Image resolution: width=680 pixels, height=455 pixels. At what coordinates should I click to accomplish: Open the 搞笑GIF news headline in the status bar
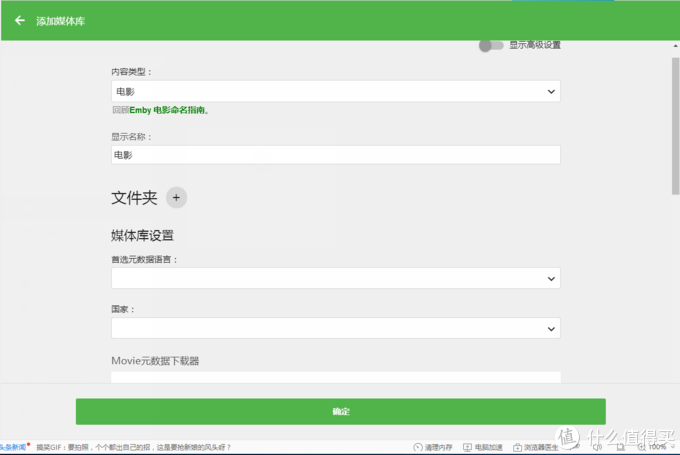pos(134,447)
